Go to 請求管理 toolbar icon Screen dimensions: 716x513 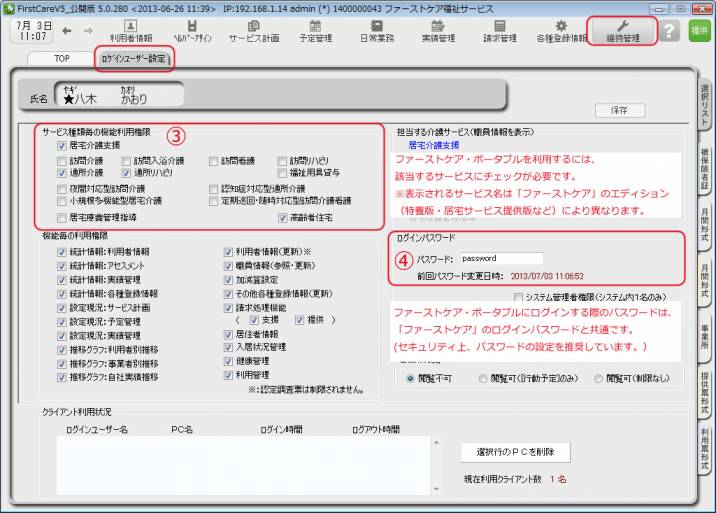tap(500, 30)
